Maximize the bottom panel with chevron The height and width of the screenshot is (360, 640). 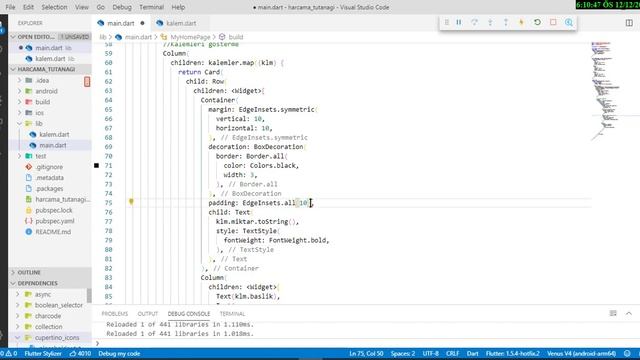[629, 313]
